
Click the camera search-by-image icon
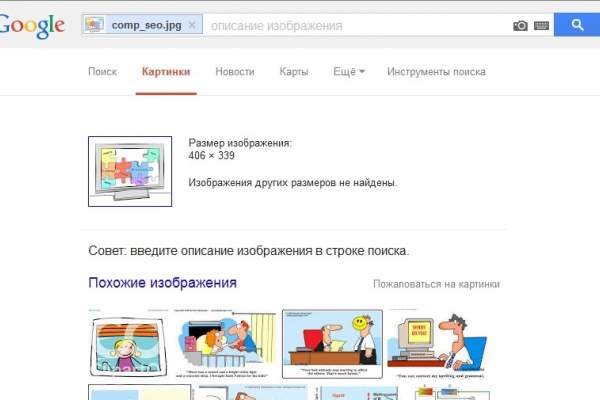(520, 25)
